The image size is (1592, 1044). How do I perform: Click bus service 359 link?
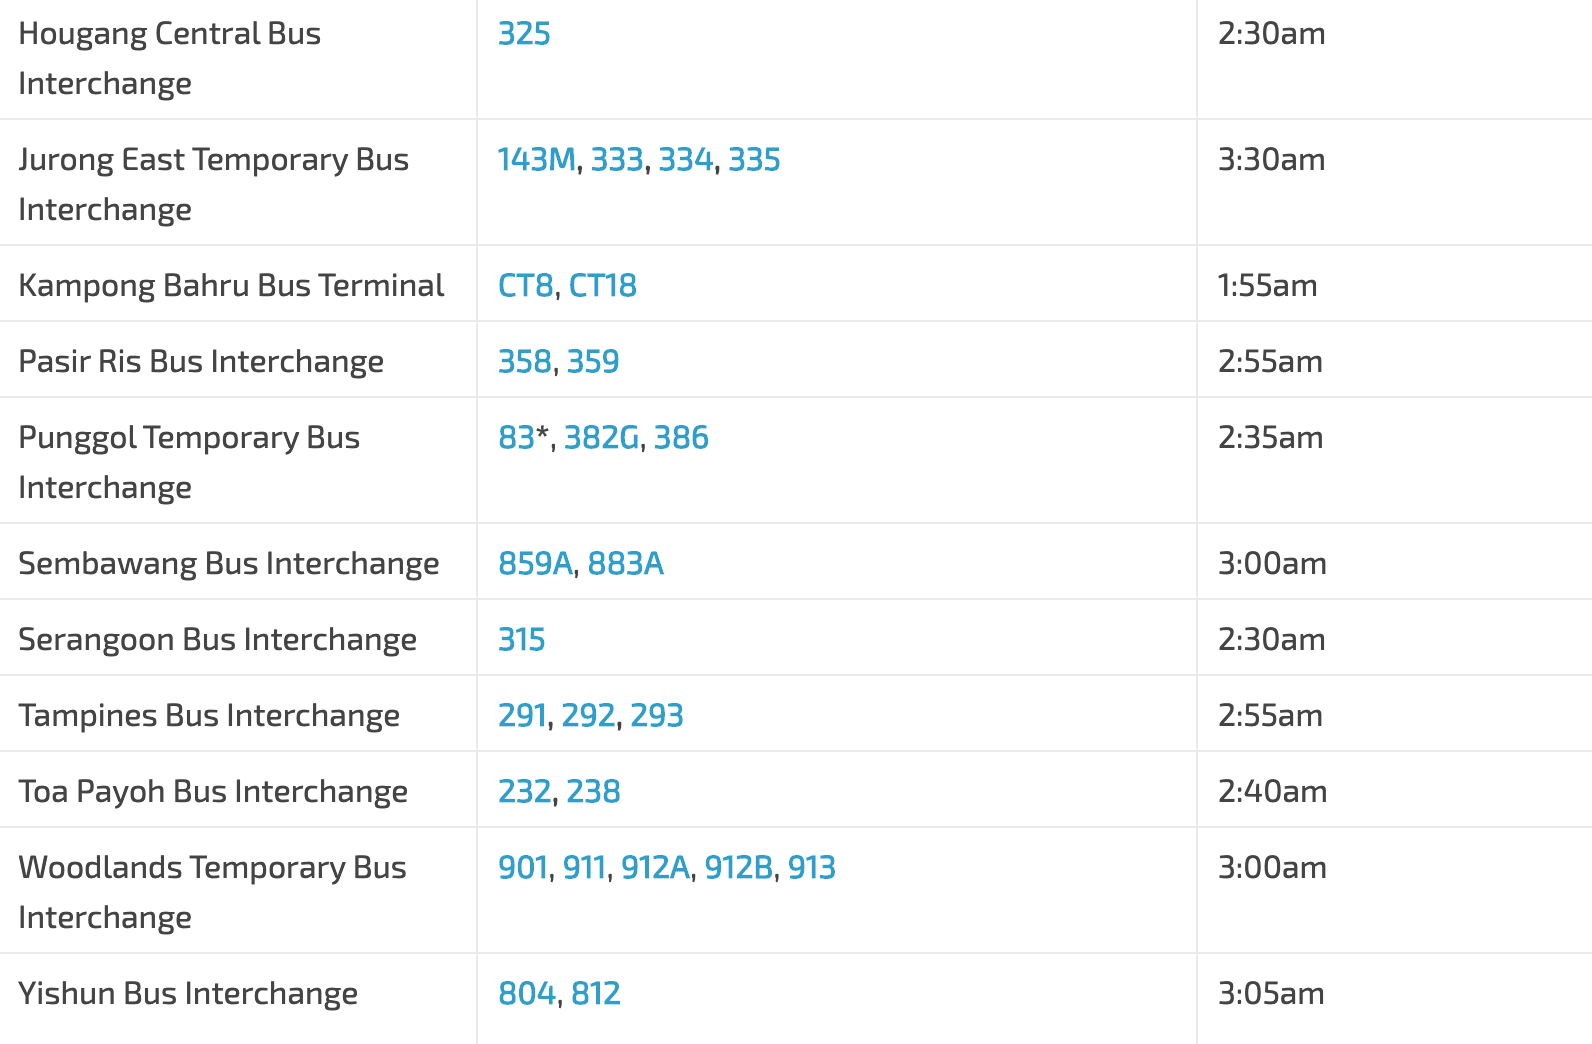[593, 362]
